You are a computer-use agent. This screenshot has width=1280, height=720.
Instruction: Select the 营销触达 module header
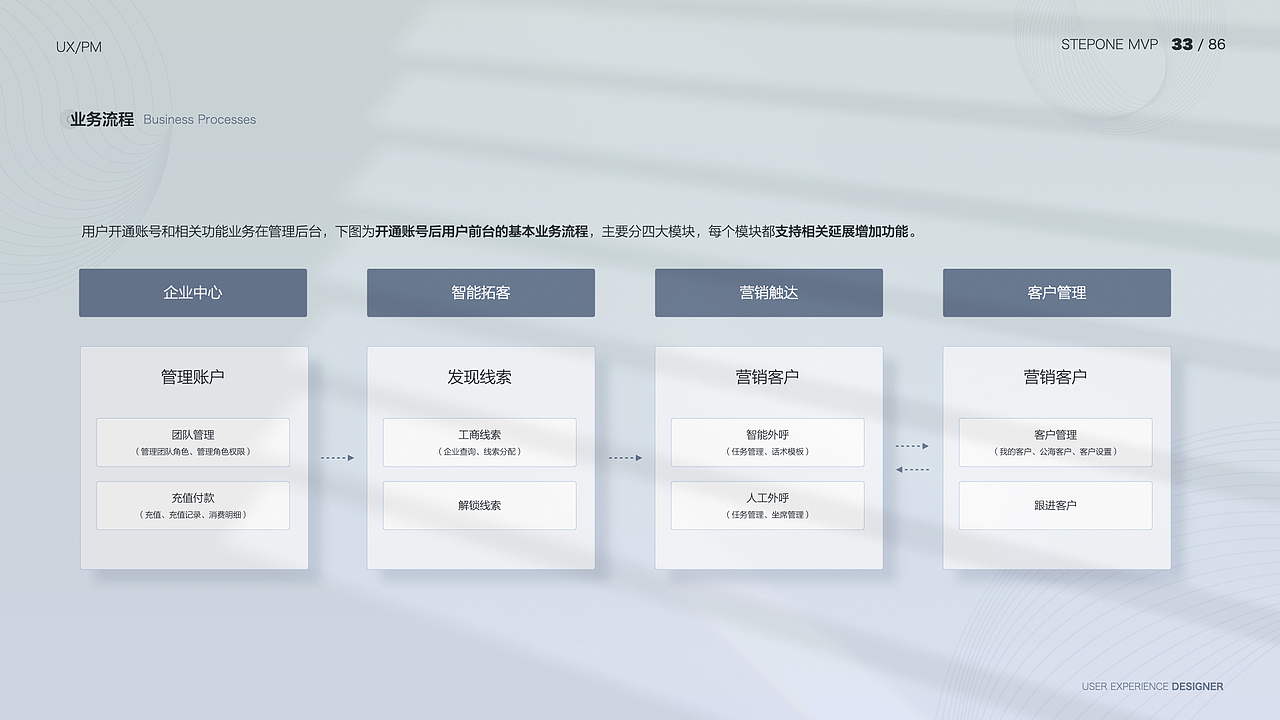point(768,292)
